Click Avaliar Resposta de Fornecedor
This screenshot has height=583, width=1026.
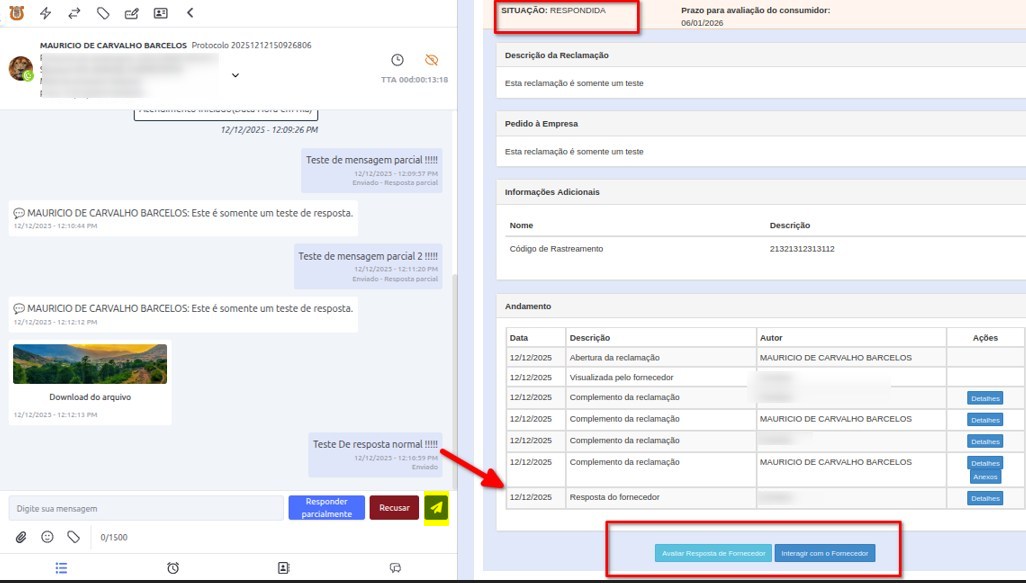713,552
